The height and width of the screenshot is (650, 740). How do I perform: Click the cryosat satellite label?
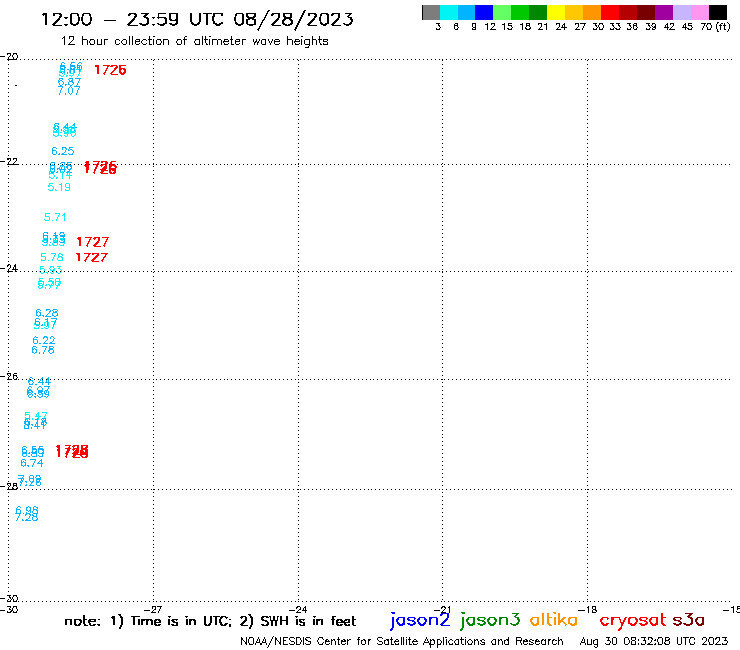(632, 621)
